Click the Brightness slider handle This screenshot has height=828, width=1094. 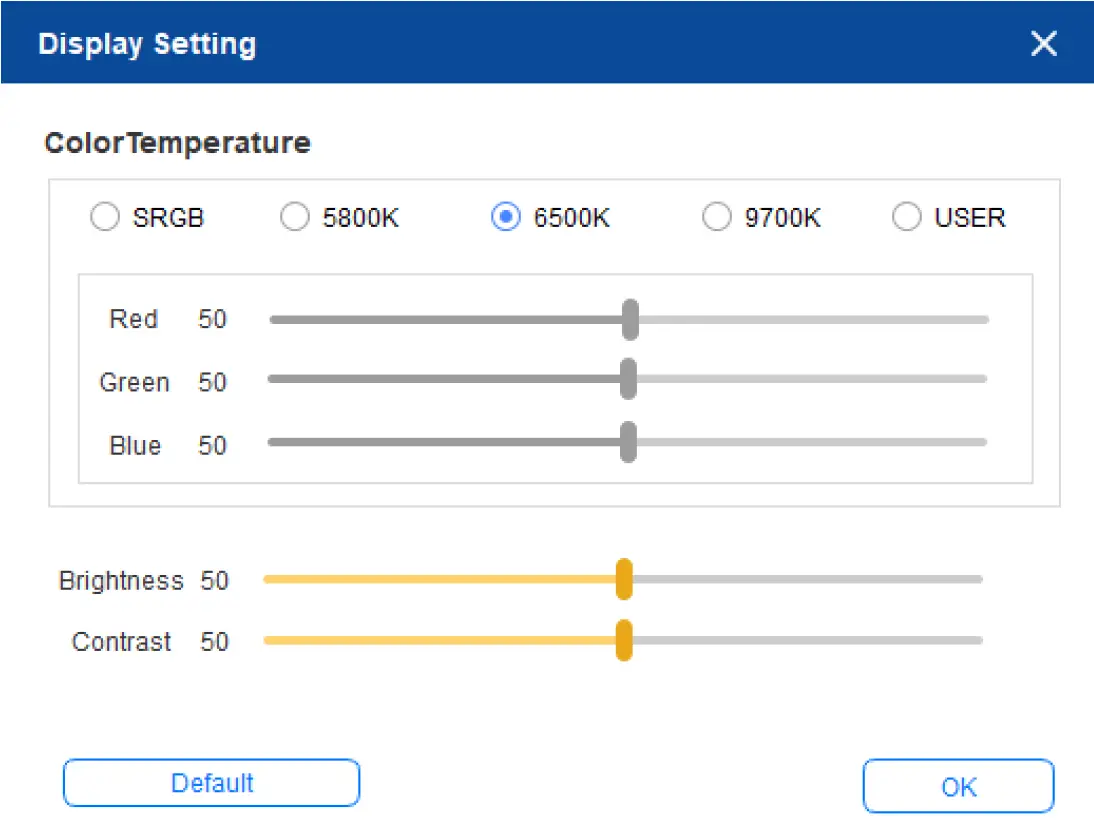(x=624, y=580)
